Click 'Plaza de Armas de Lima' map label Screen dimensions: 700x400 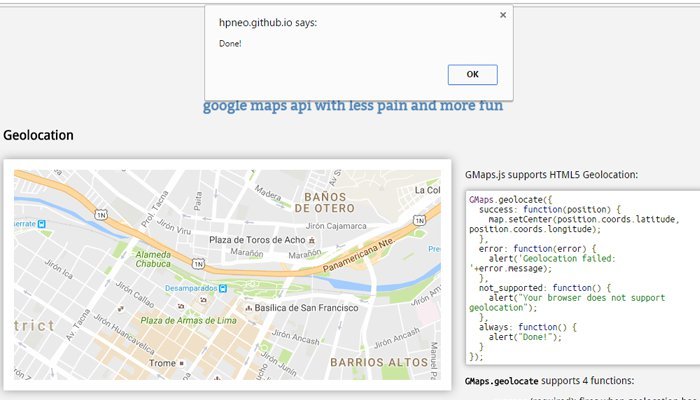click(x=188, y=321)
